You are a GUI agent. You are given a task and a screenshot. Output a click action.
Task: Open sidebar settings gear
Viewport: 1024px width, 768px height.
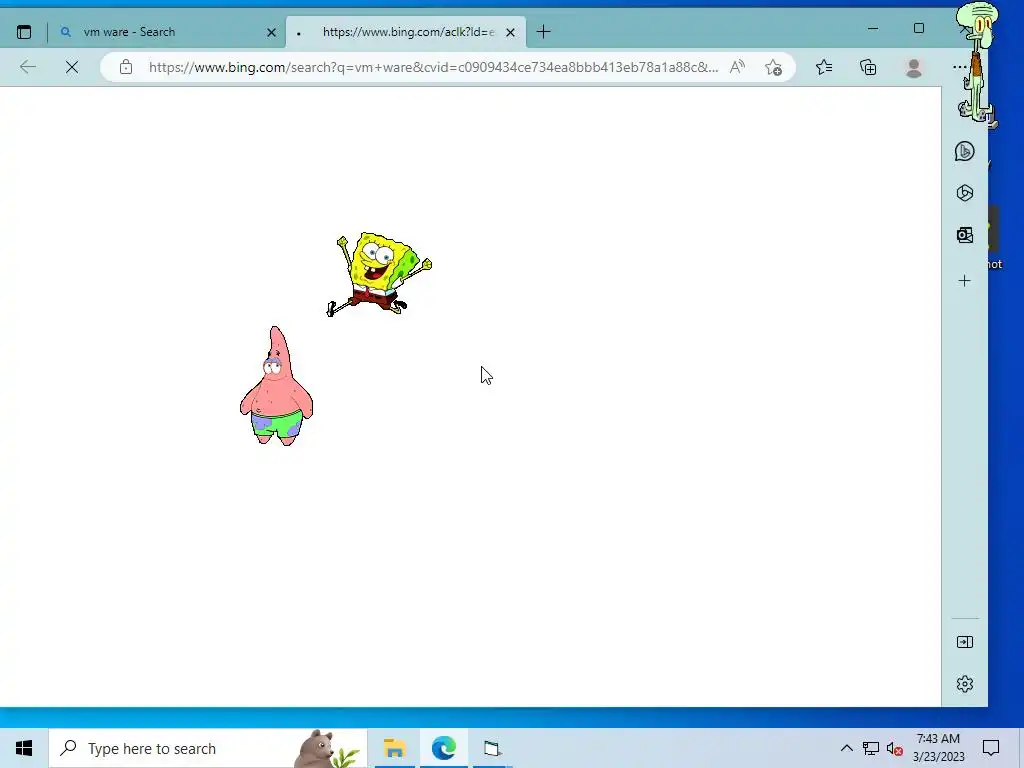click(965, 684)
